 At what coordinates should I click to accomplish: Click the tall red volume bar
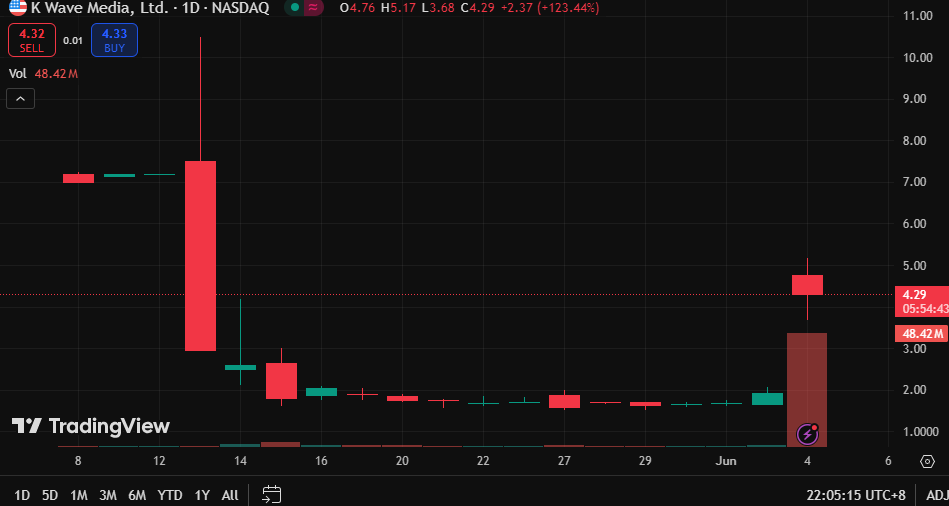point(807,390)
